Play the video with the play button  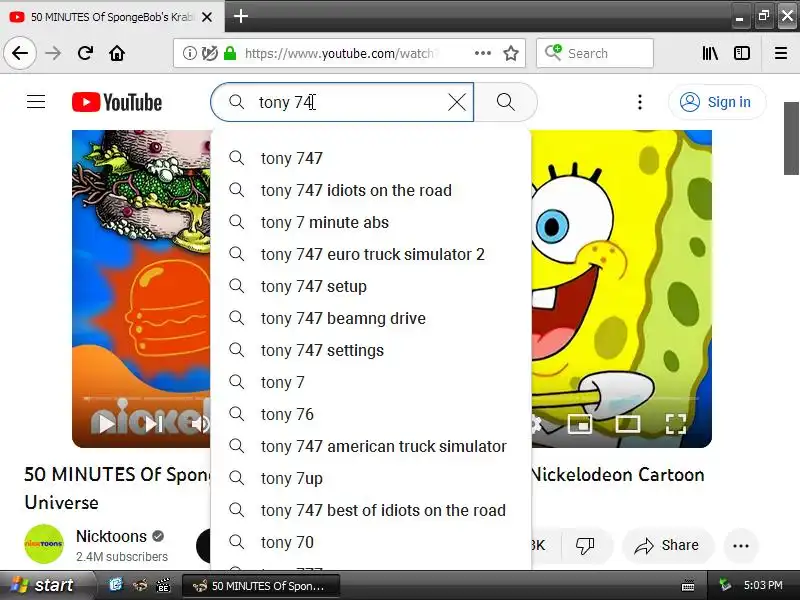pos(106,424)
